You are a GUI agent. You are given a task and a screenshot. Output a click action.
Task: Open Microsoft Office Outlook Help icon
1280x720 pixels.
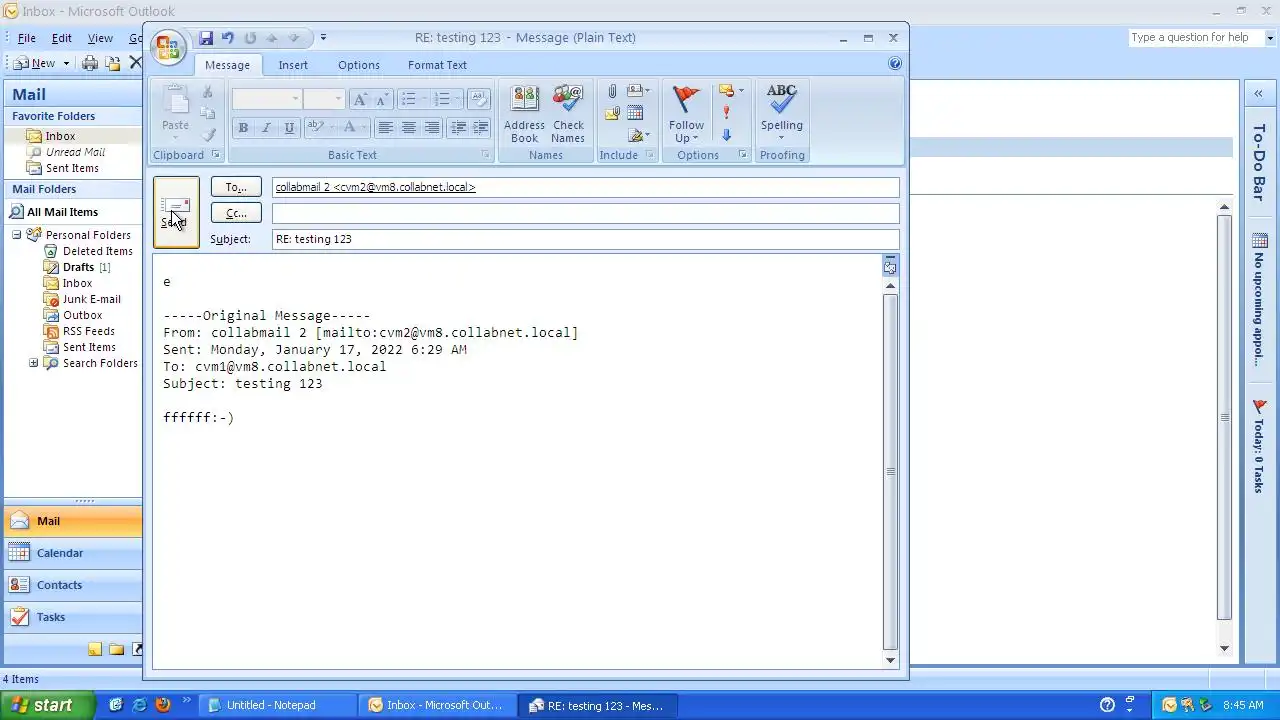pyautogui.click(x=895, y=63)
